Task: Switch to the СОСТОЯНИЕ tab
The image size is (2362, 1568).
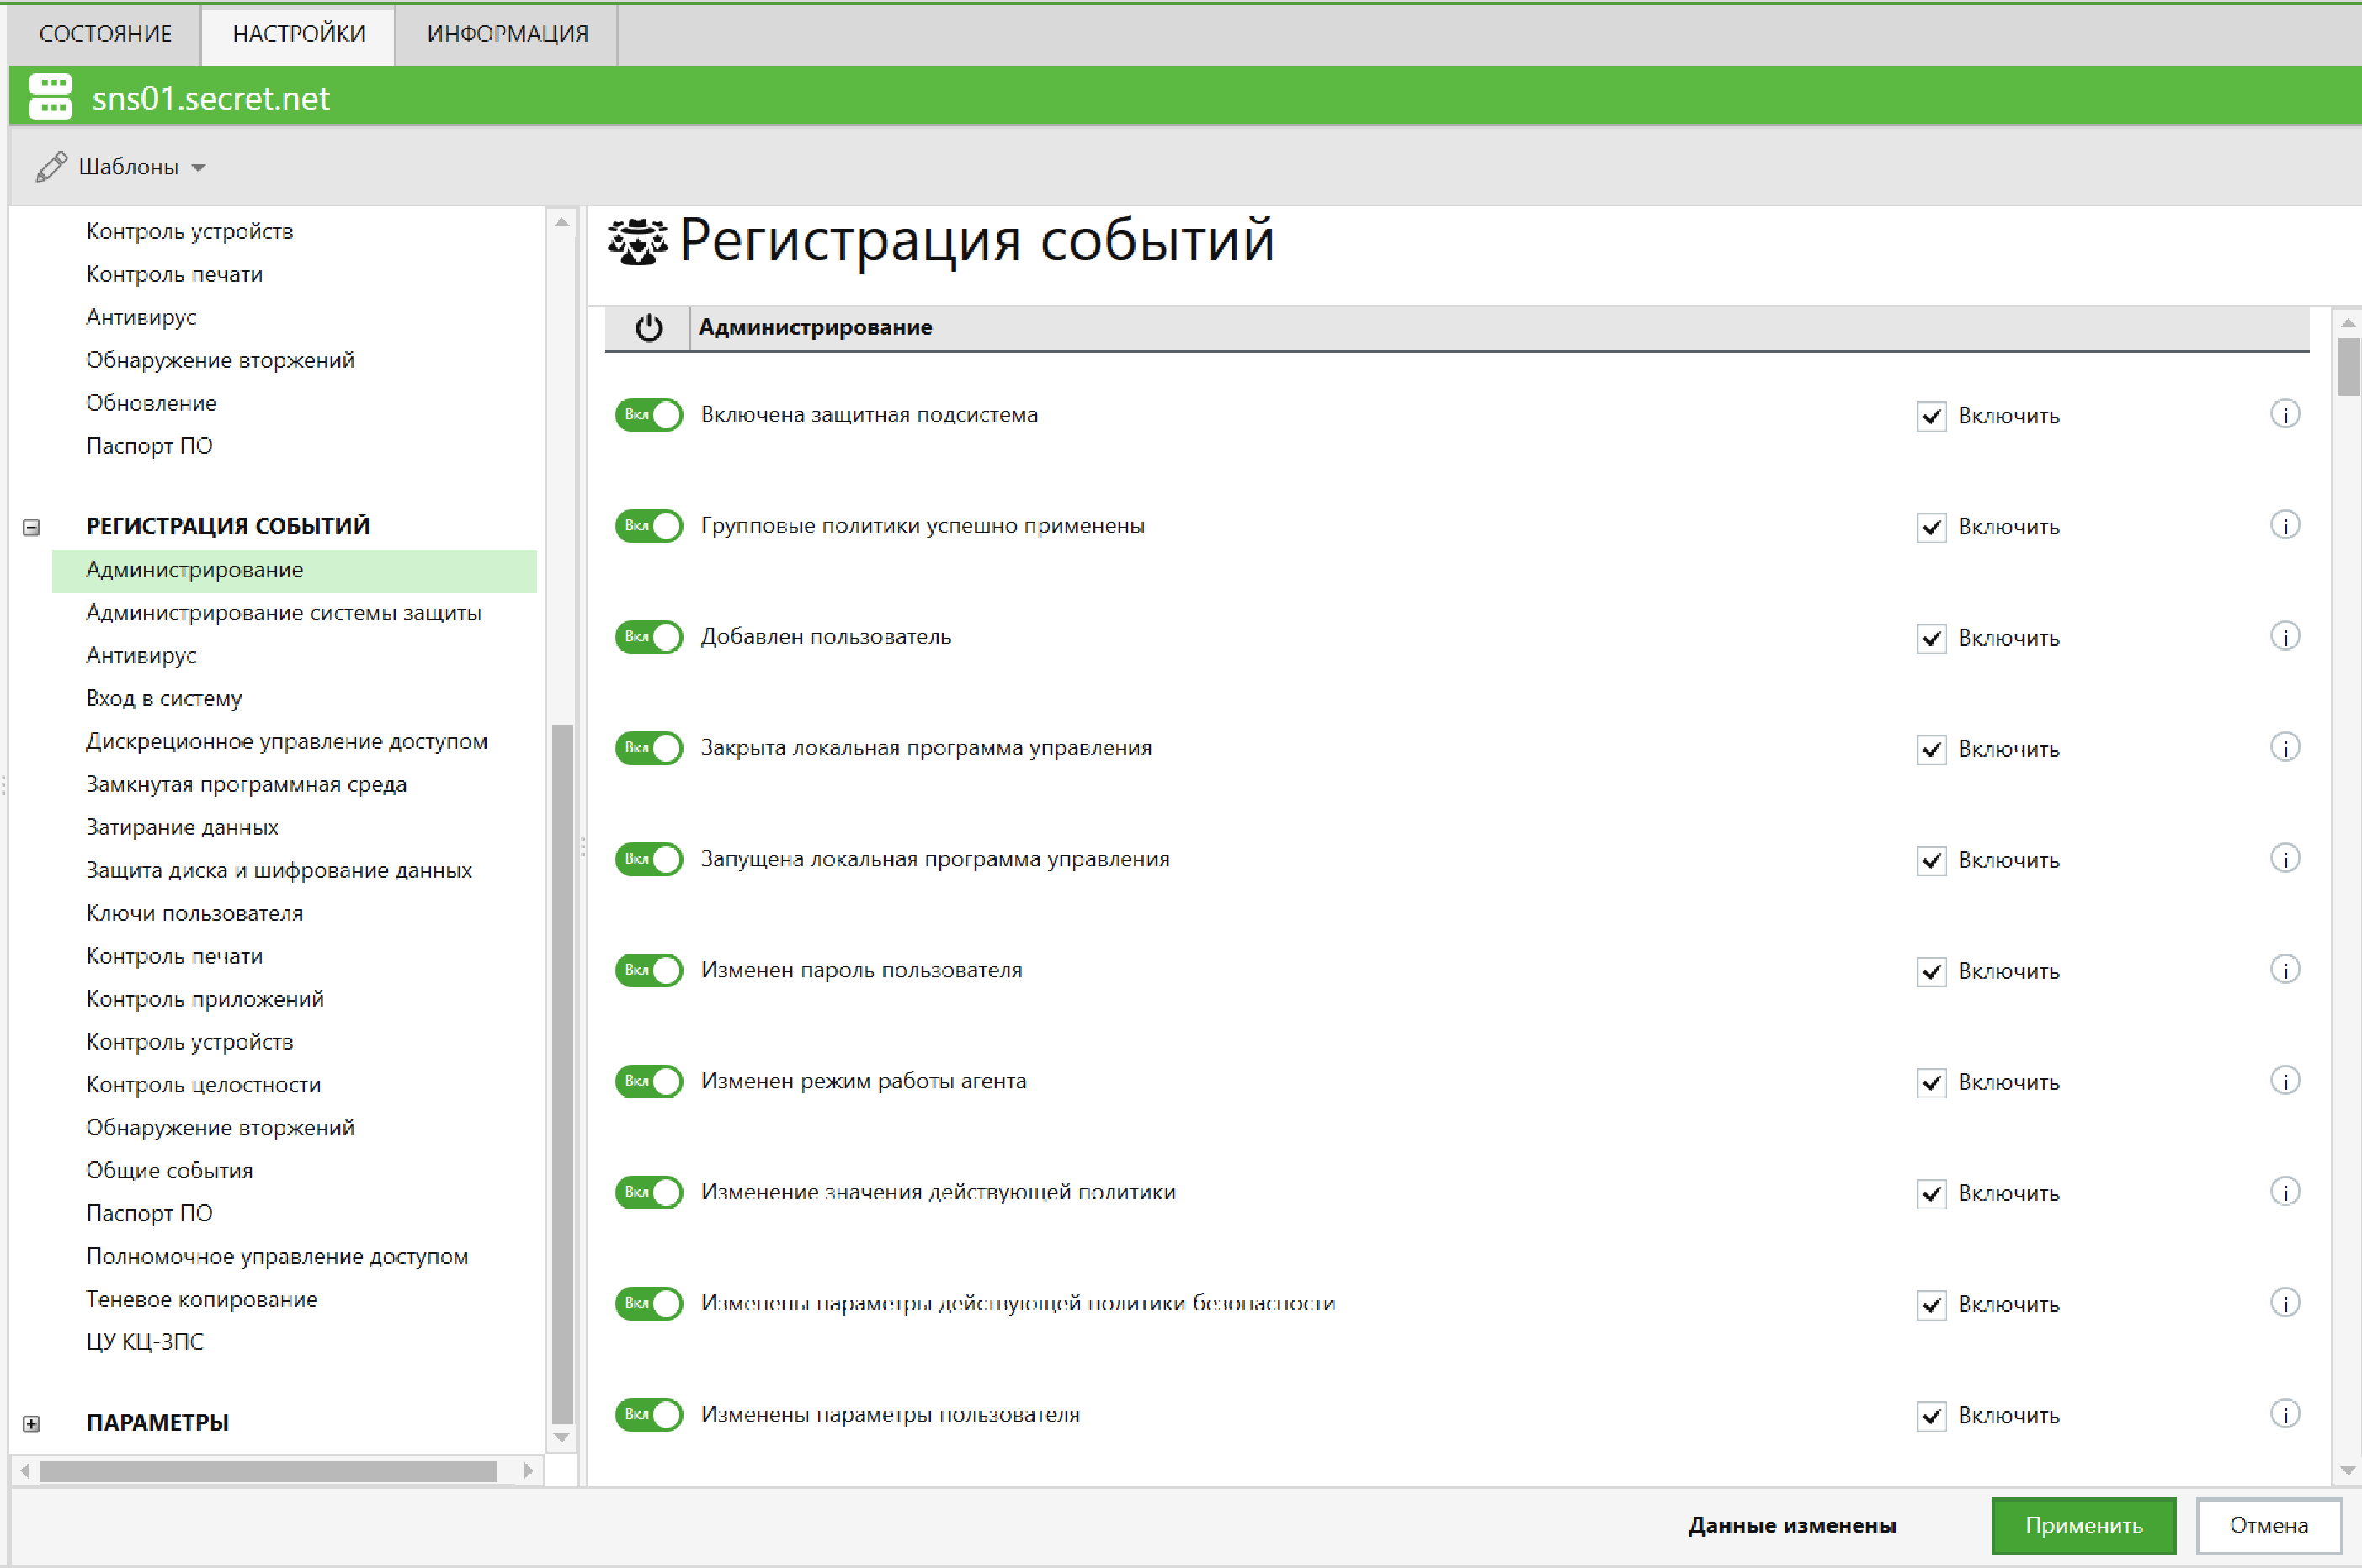Action: (105, 34)
